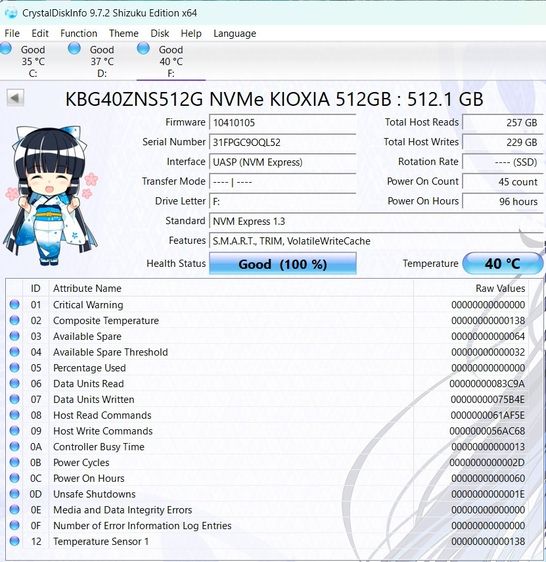Select the Unsafe Shutdowns attribute name
The height and width of the screenshot is (562, 546).
tap(94, 494)
